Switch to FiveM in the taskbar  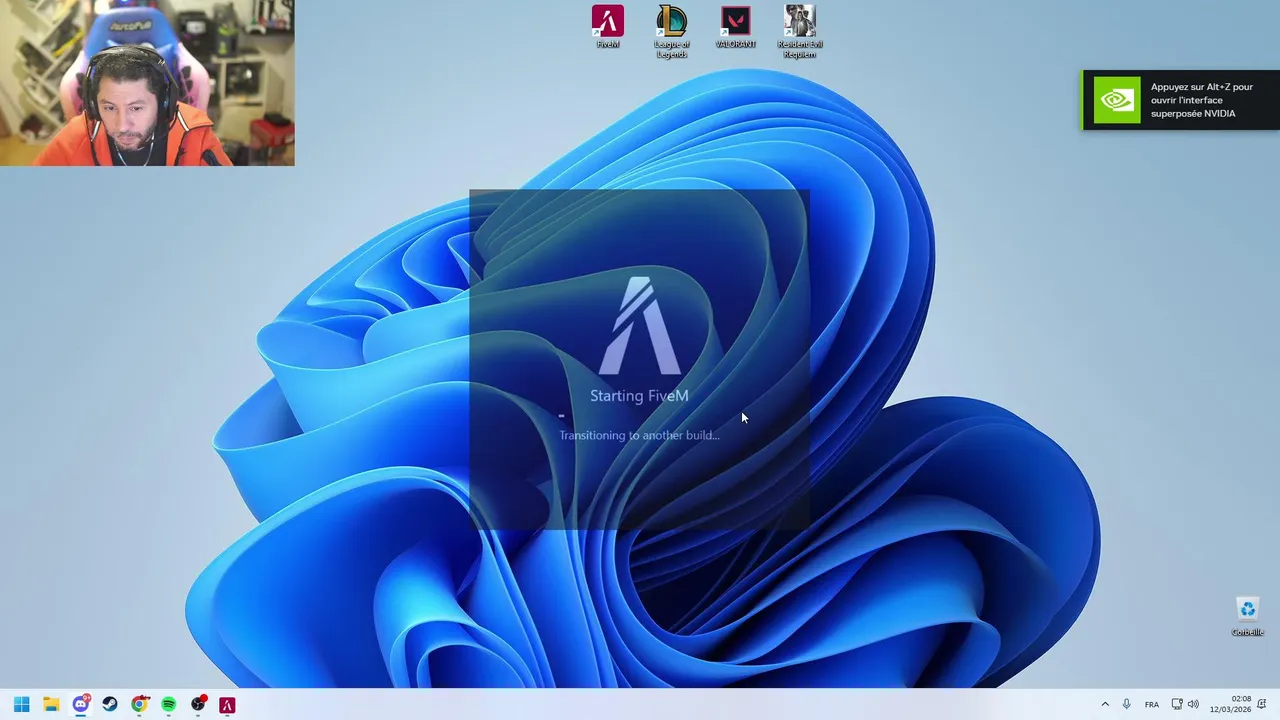[227, 704]
